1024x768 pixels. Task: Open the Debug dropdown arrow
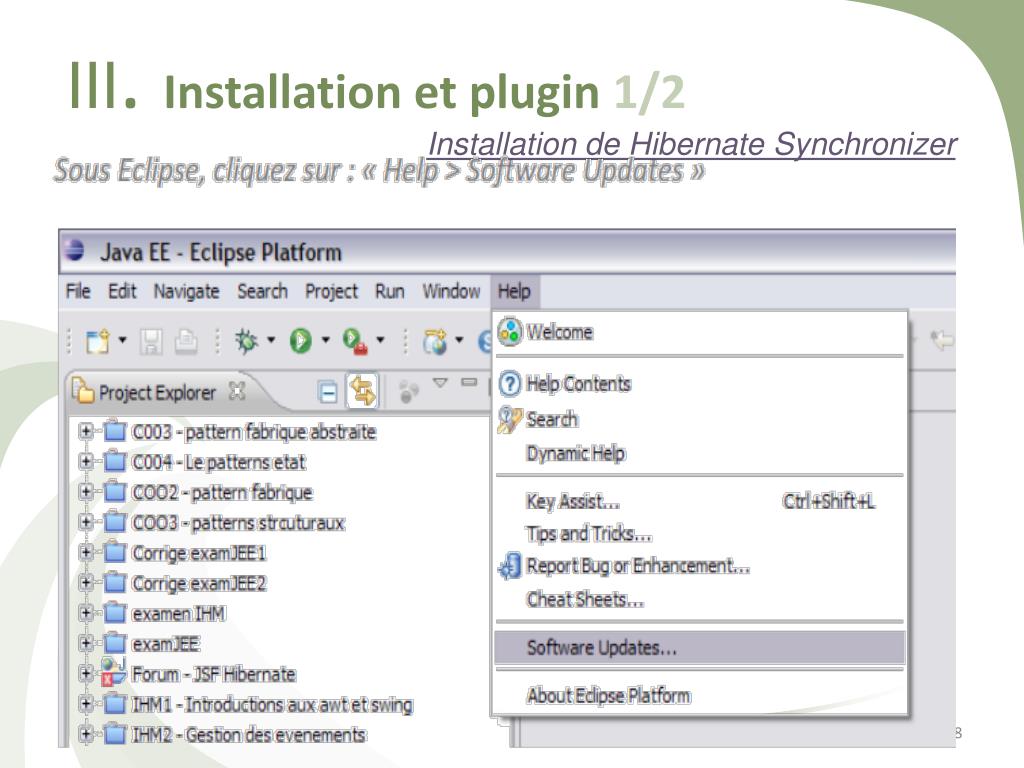(x=271, y=340)
